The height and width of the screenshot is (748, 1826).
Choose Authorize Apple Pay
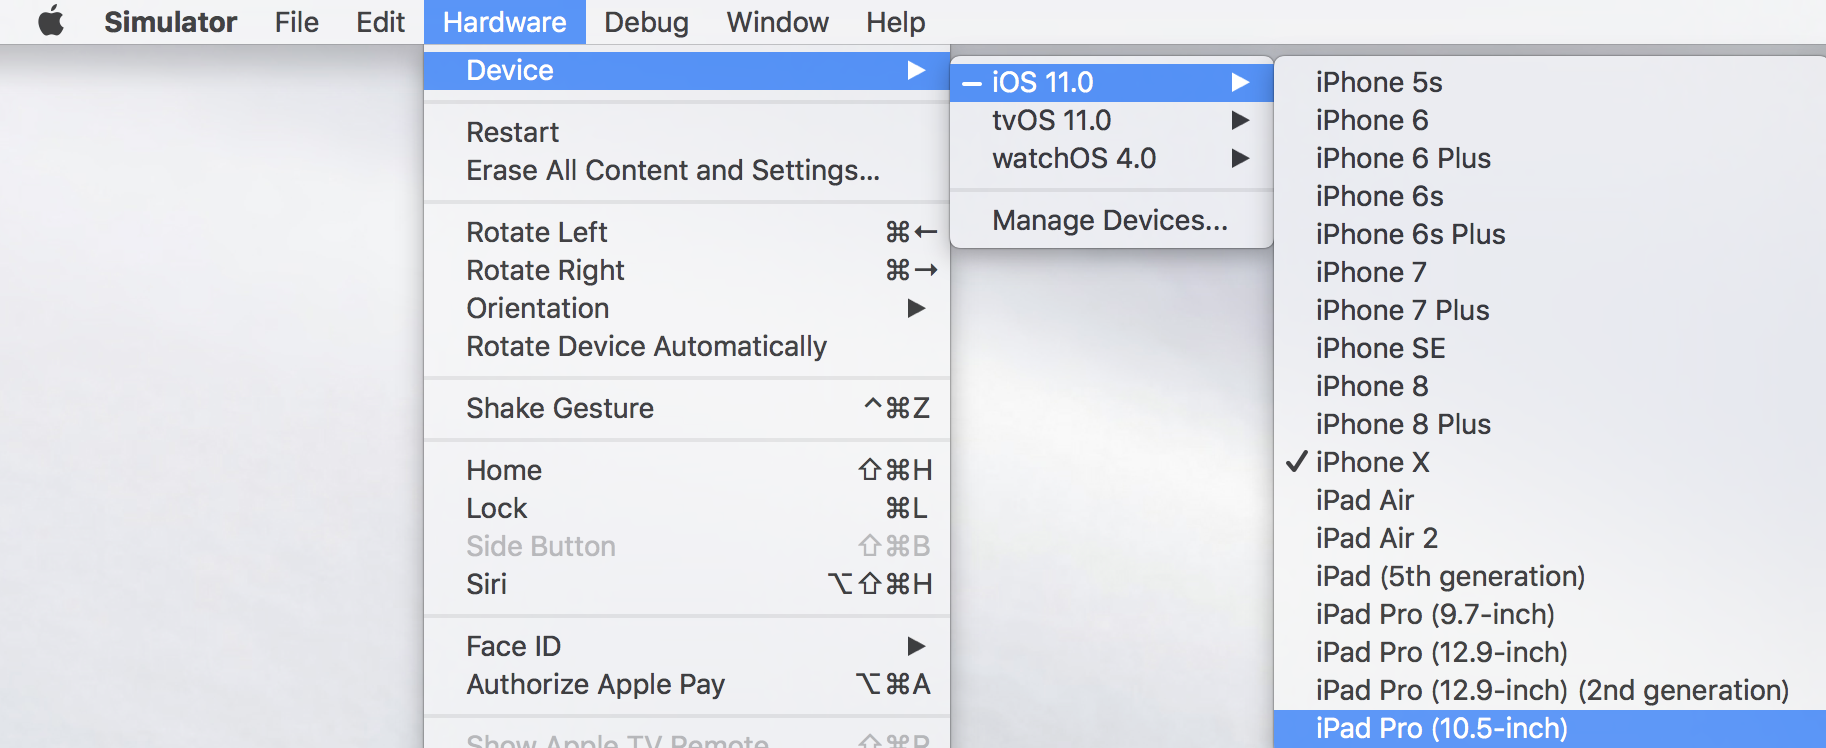595,684
